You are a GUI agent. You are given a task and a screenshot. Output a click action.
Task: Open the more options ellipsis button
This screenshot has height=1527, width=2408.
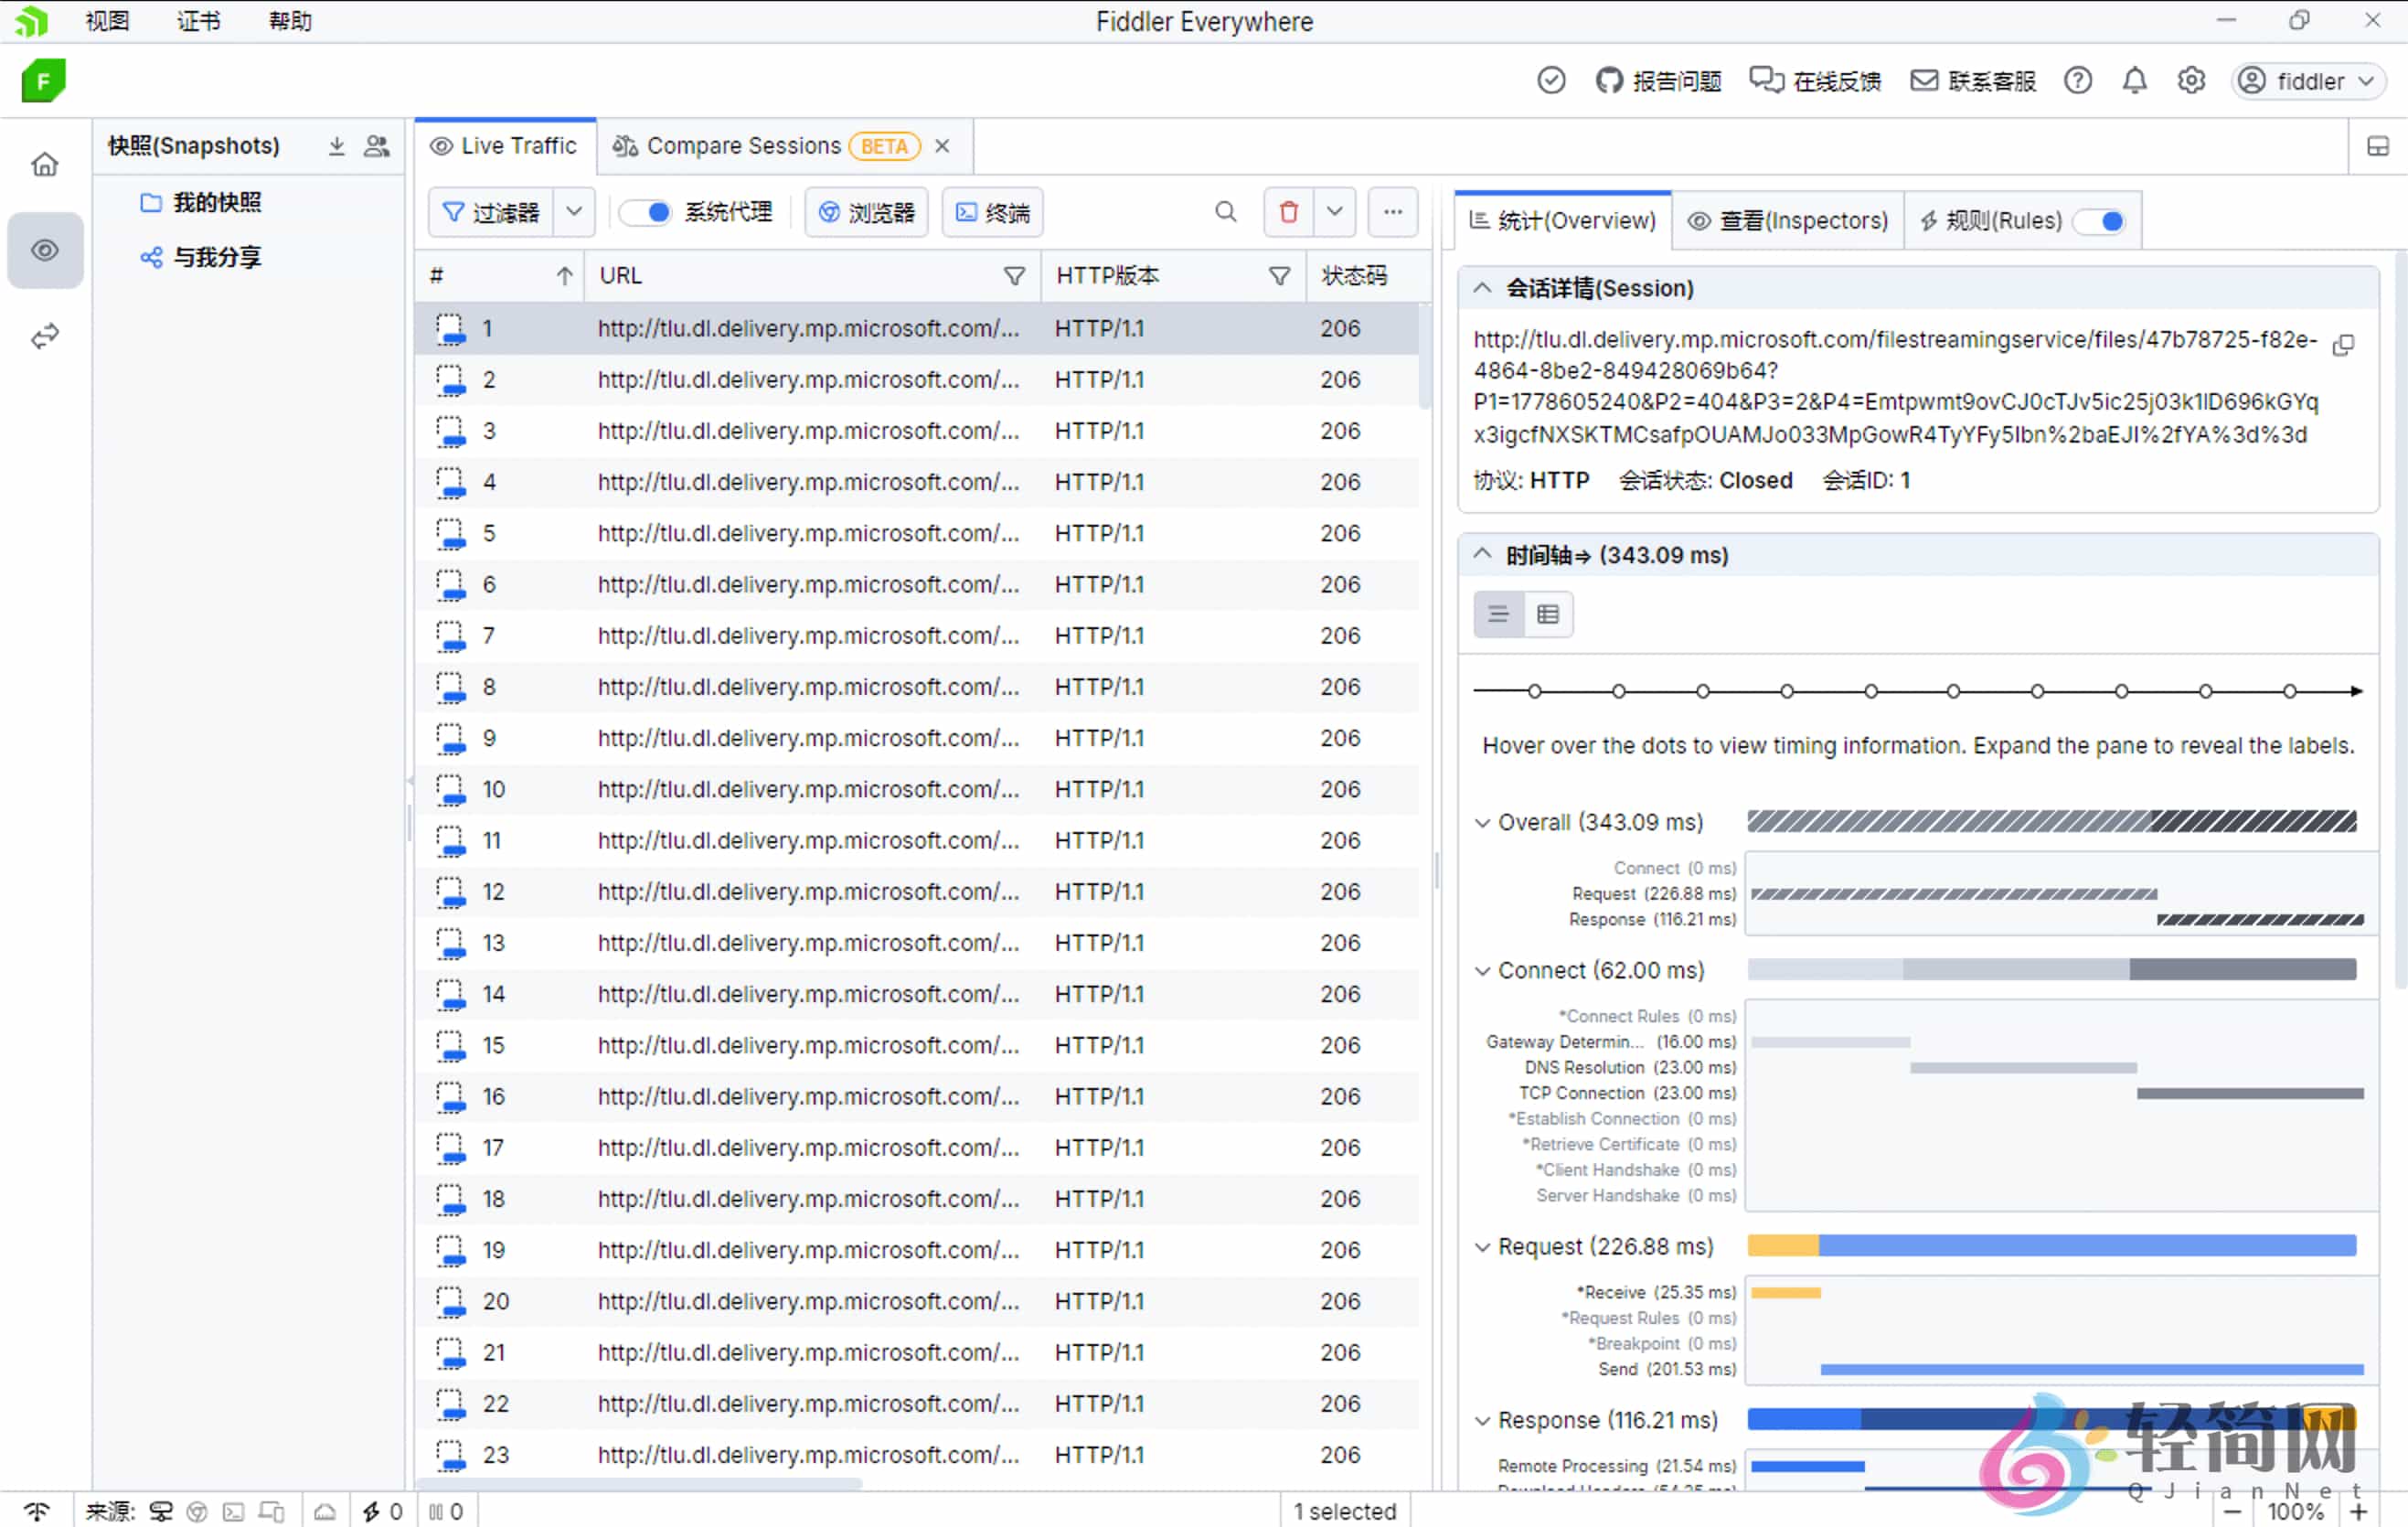coord(1393,212)
